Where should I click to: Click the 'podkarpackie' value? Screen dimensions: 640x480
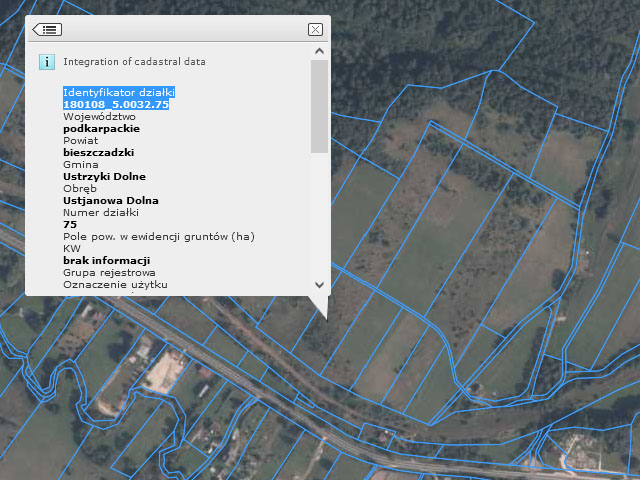click(102, 129)
